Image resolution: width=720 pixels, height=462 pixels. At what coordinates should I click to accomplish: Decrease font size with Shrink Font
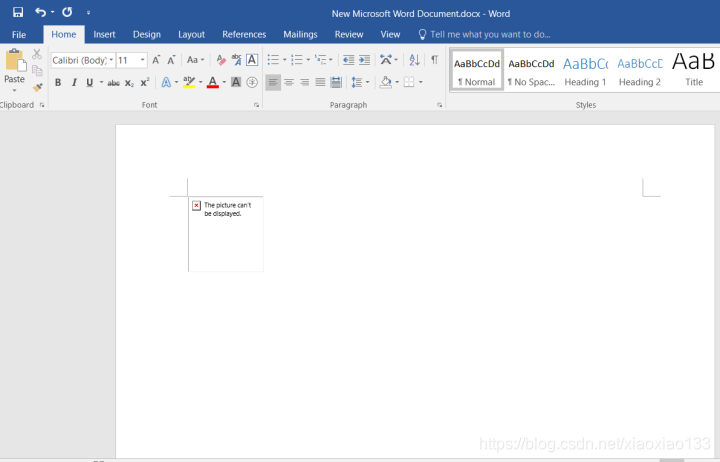coord(171,60)
